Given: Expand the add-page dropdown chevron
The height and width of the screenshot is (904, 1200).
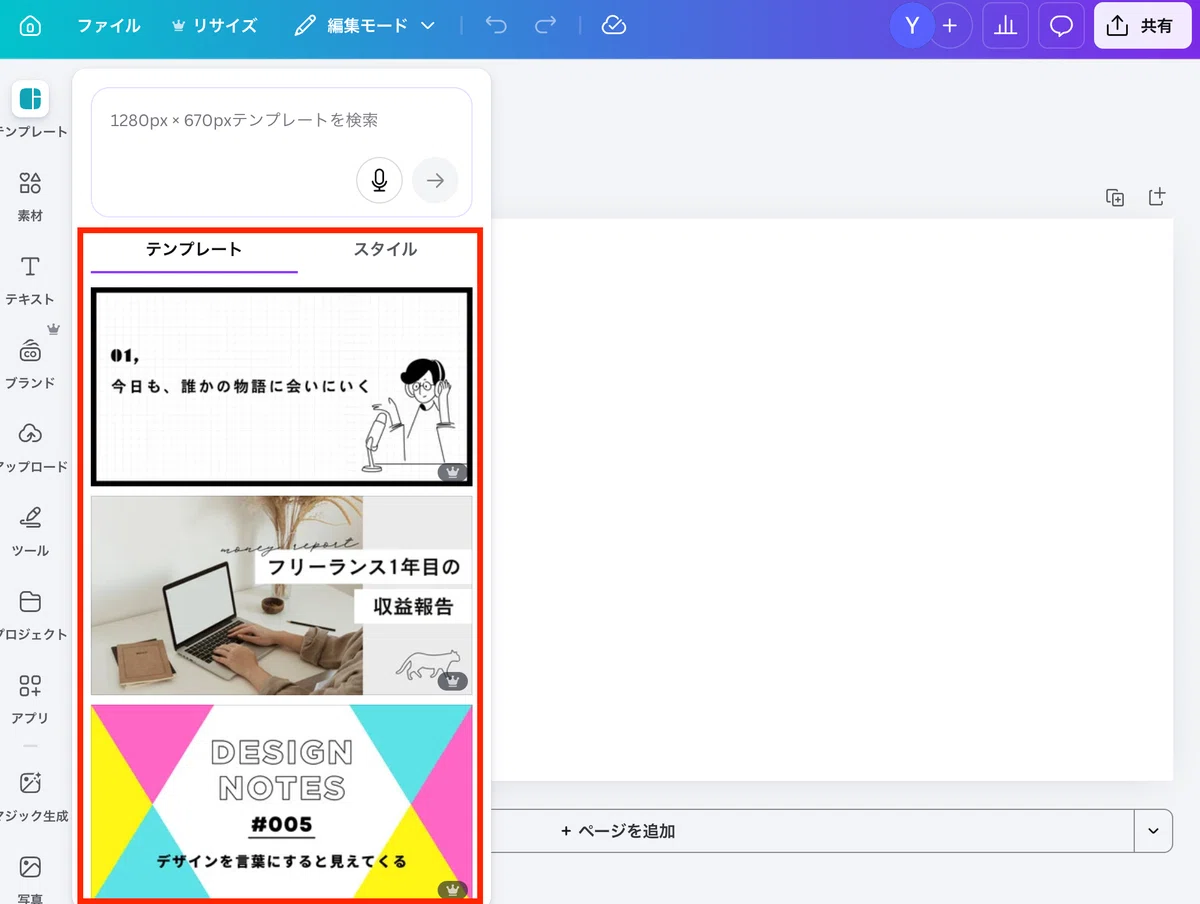Looking at the screenshot, I should pyautogui.click(x=1153, y=831).
